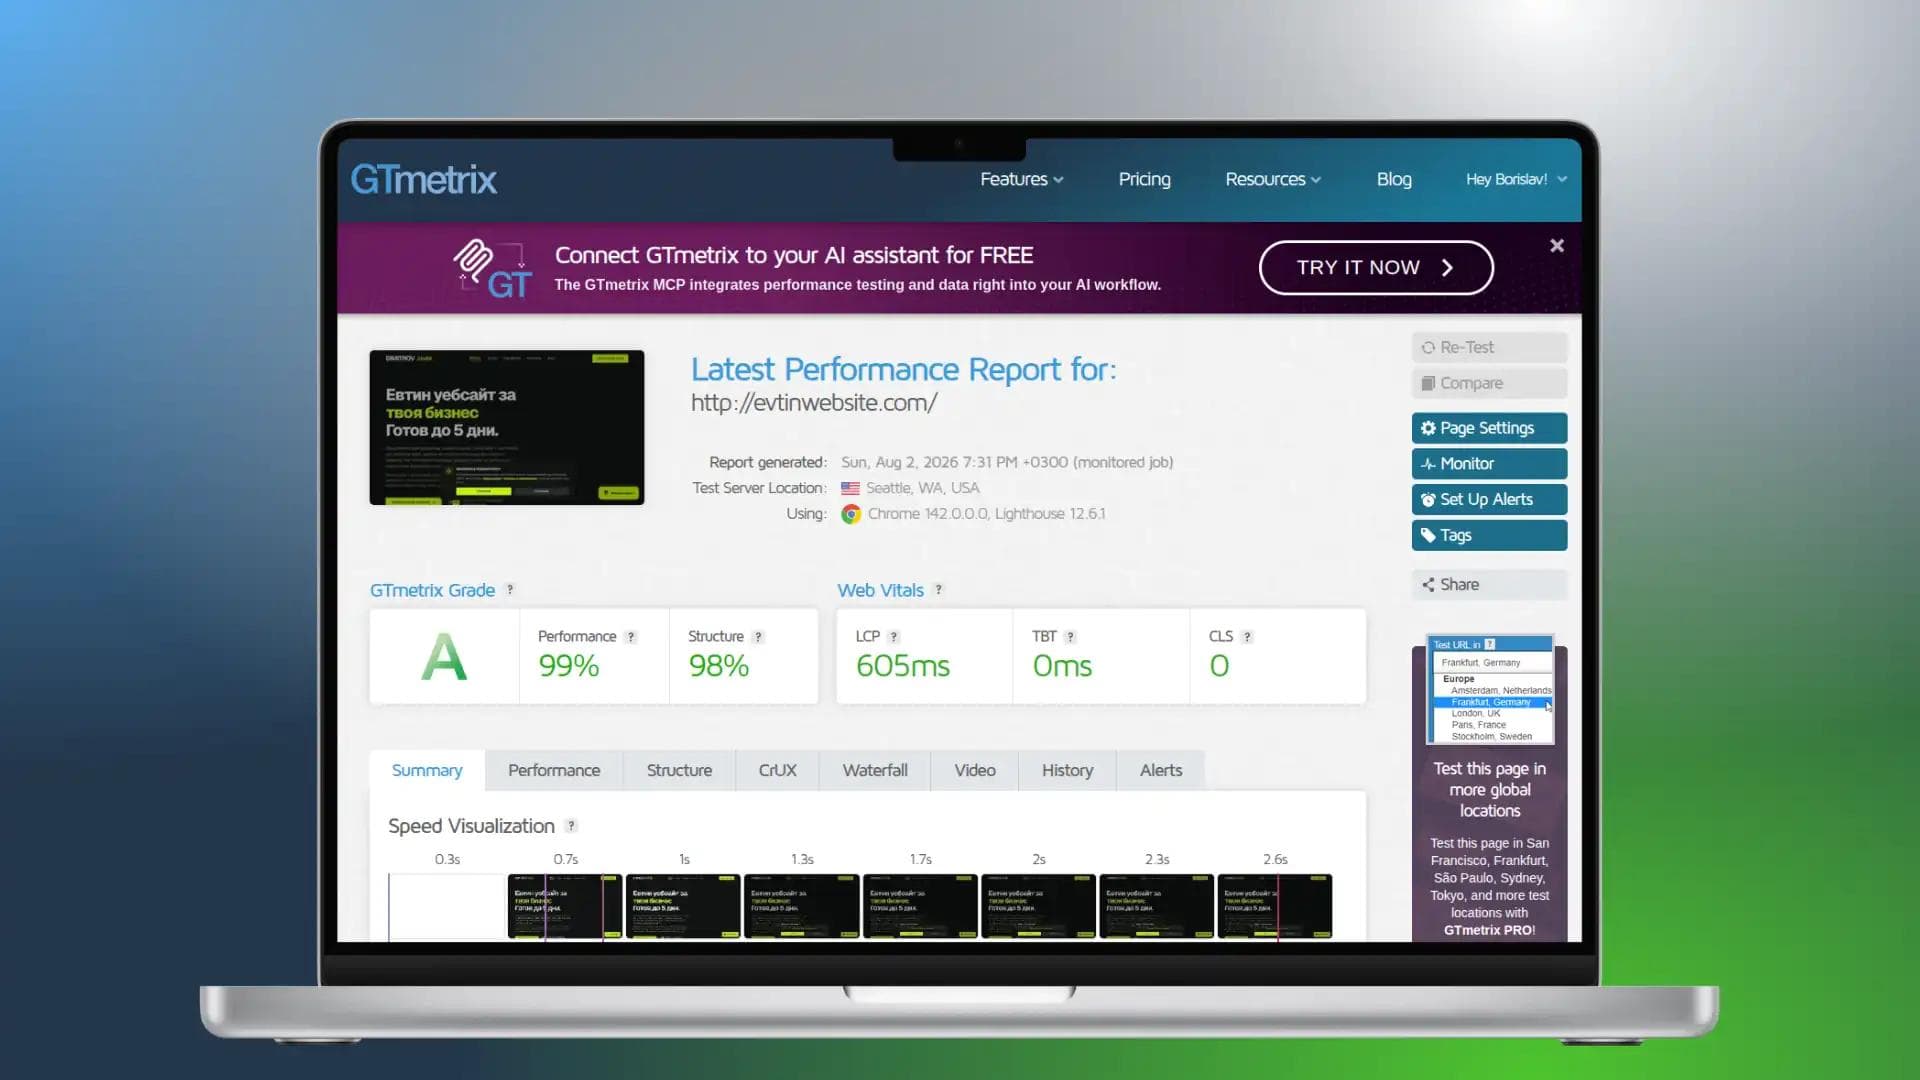The height and width of the screenshot is (1080, 1920).
Task: Switch to the Performance tab
Action: pos(554,771)
